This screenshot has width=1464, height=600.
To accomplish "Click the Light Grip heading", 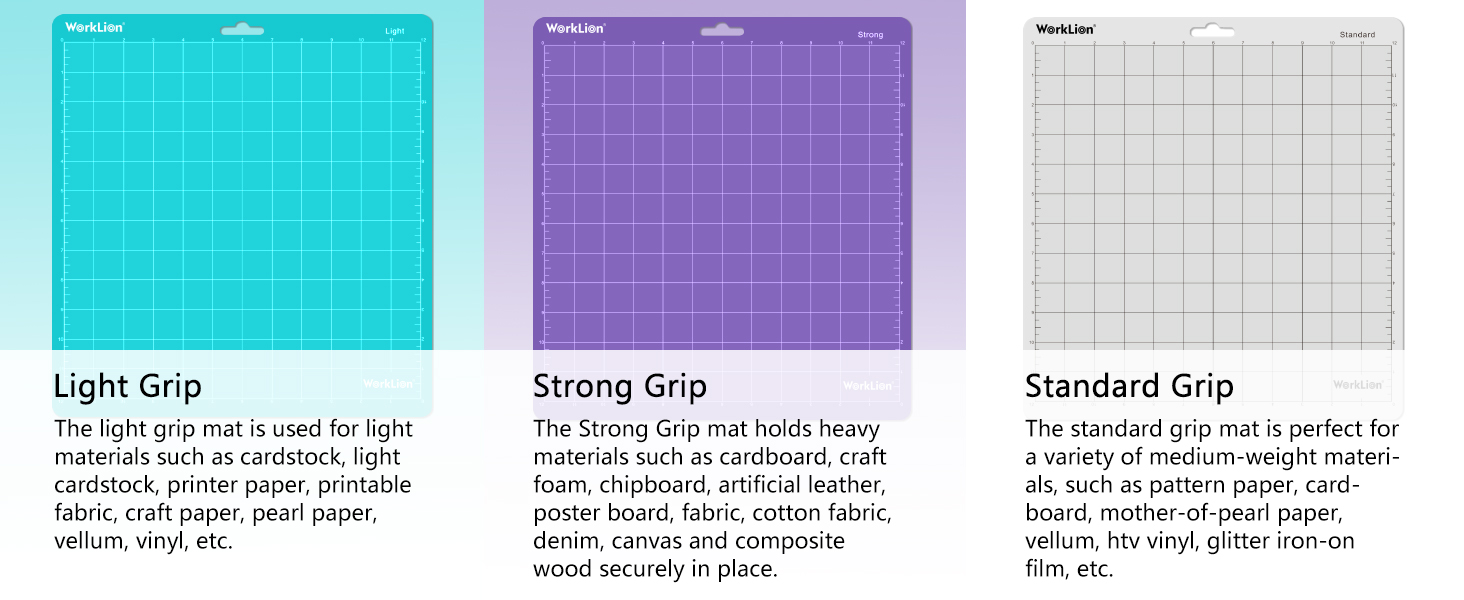I will coord(127,386).
